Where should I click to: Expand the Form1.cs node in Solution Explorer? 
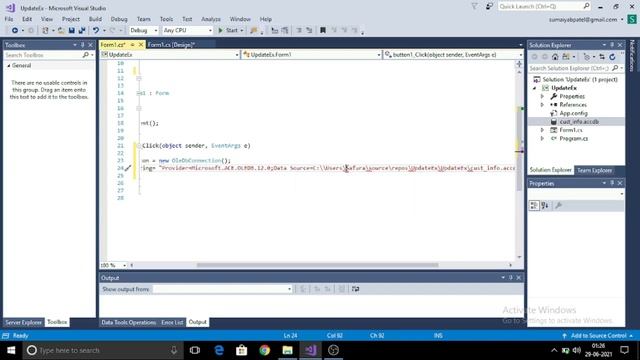pos(542,130)
